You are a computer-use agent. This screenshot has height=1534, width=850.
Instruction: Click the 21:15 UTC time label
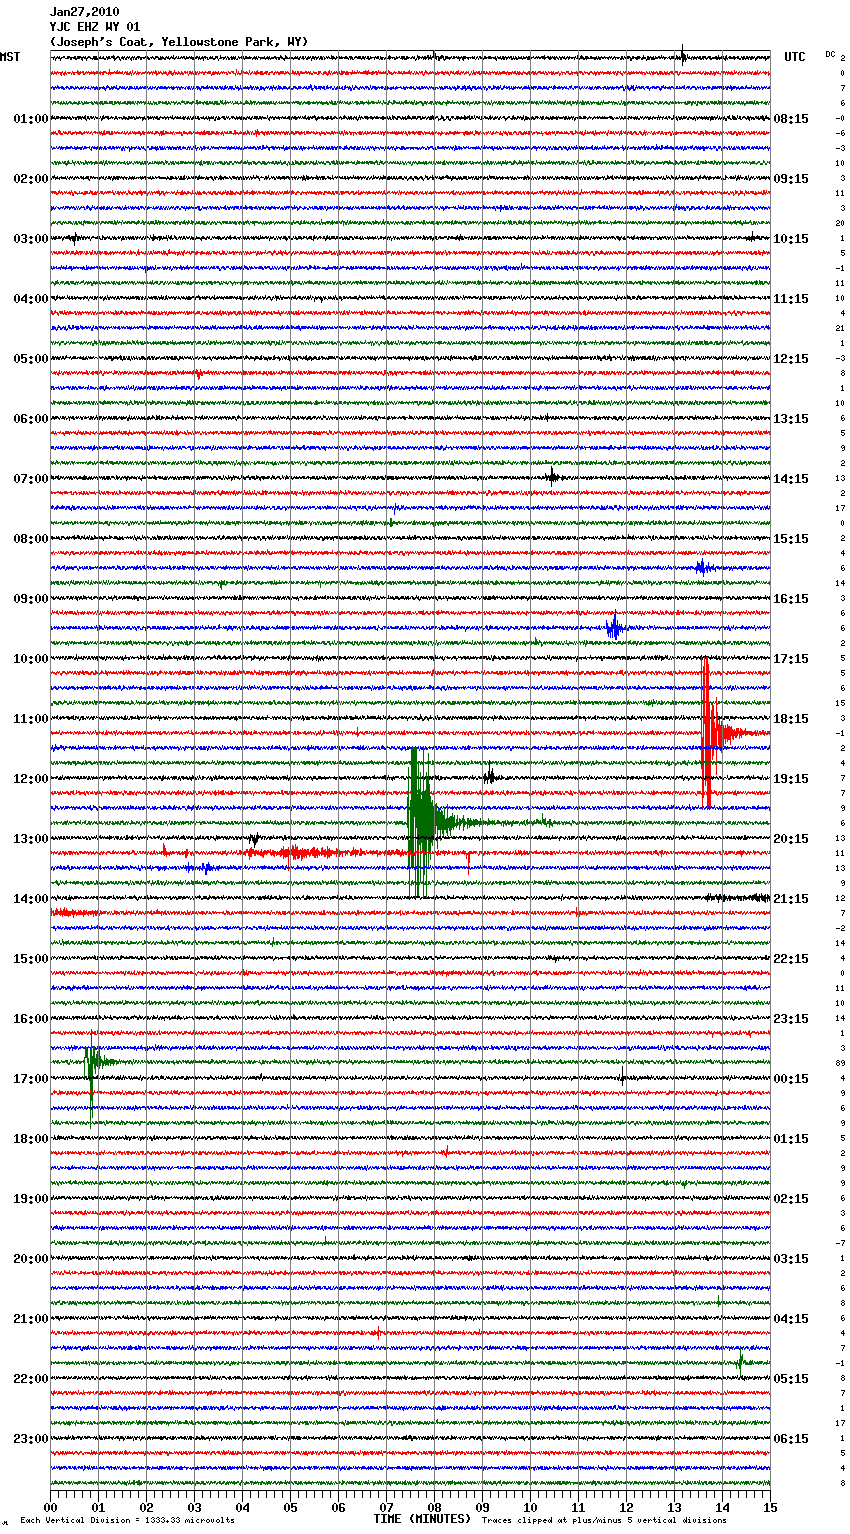pos(791,899)
